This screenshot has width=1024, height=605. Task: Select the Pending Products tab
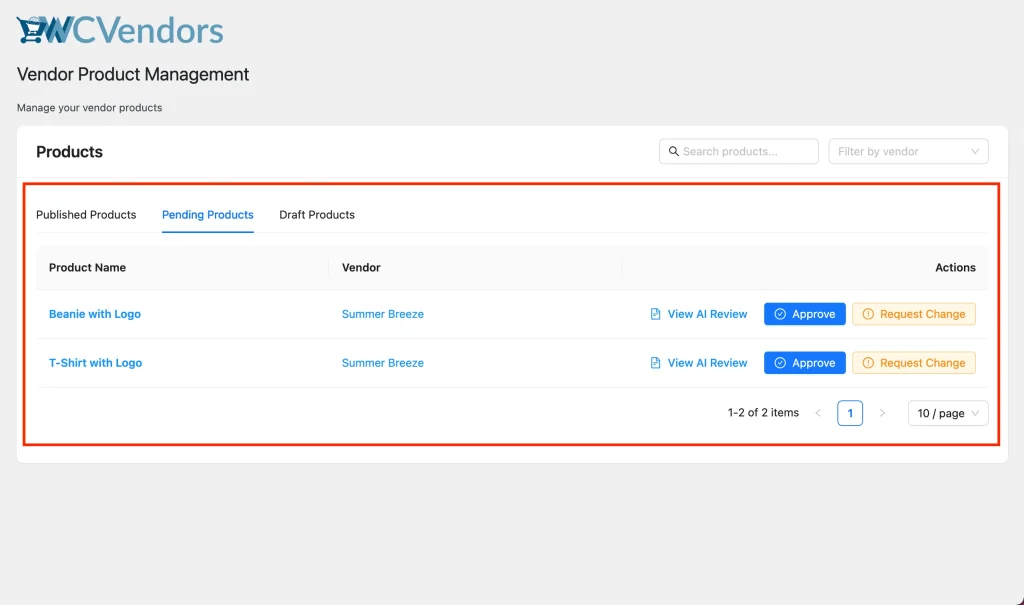pyautogui.click(x=207, y=214)
